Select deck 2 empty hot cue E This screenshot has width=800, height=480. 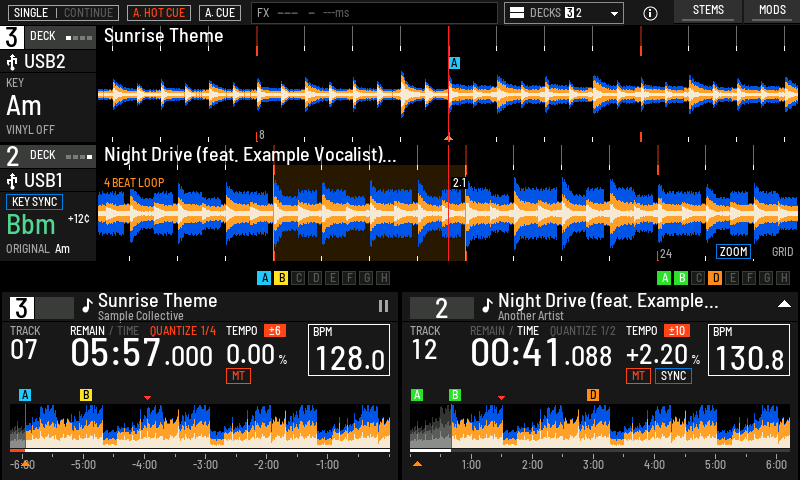pos(732,278)
